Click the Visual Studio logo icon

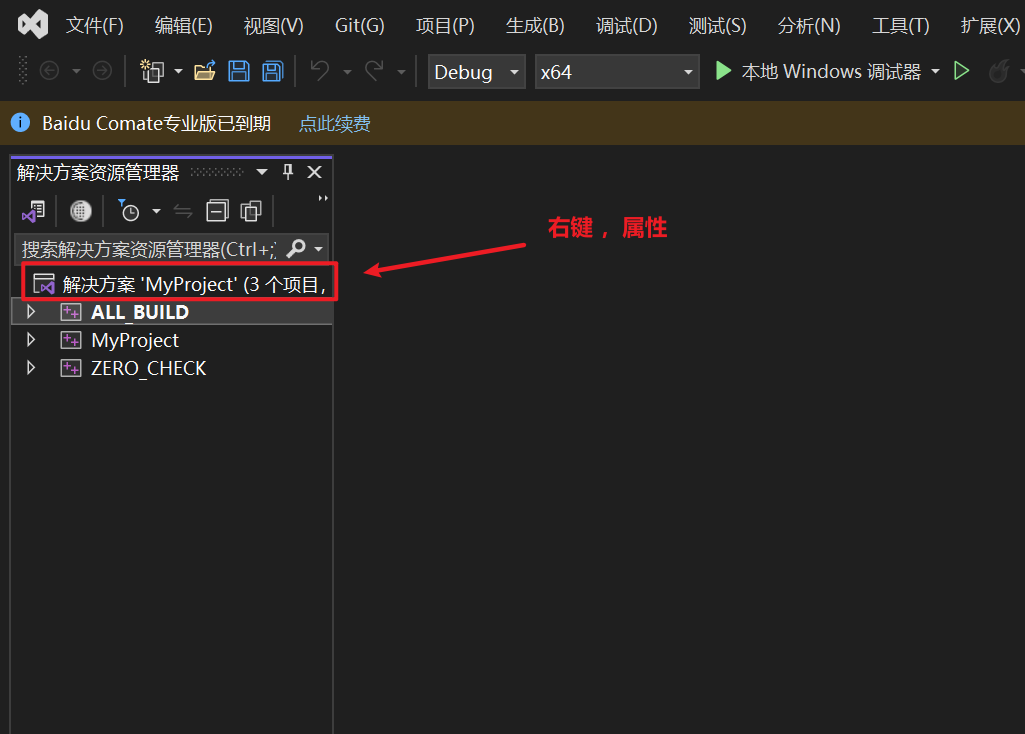pos(33,25)
